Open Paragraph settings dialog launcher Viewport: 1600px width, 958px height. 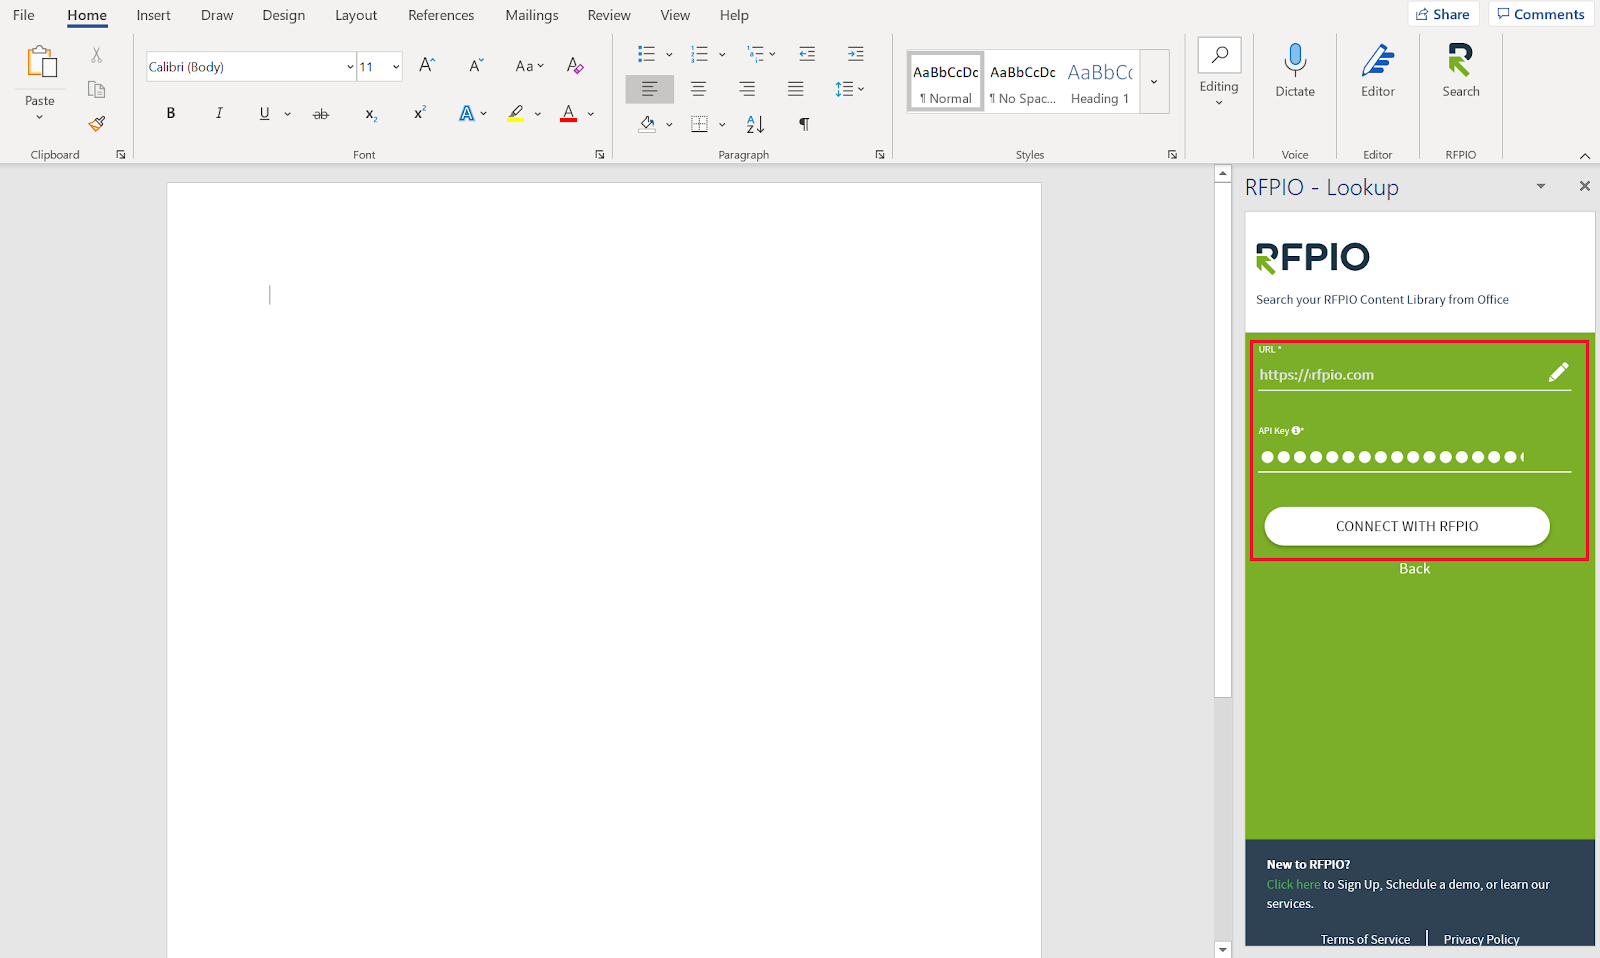click(880, 155)
